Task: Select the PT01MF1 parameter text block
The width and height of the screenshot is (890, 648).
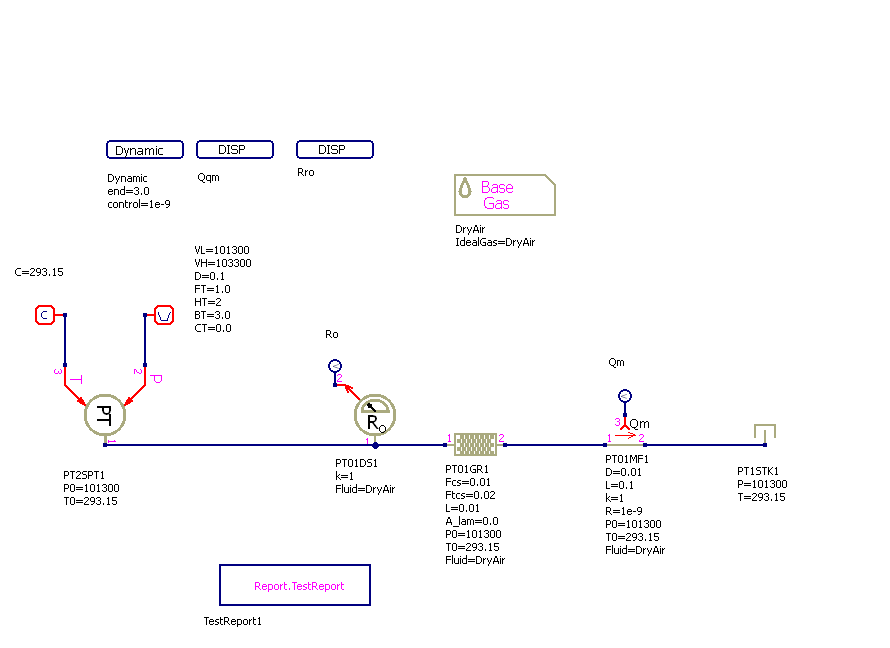Action: pyautogui.click(x=635, y=505)
